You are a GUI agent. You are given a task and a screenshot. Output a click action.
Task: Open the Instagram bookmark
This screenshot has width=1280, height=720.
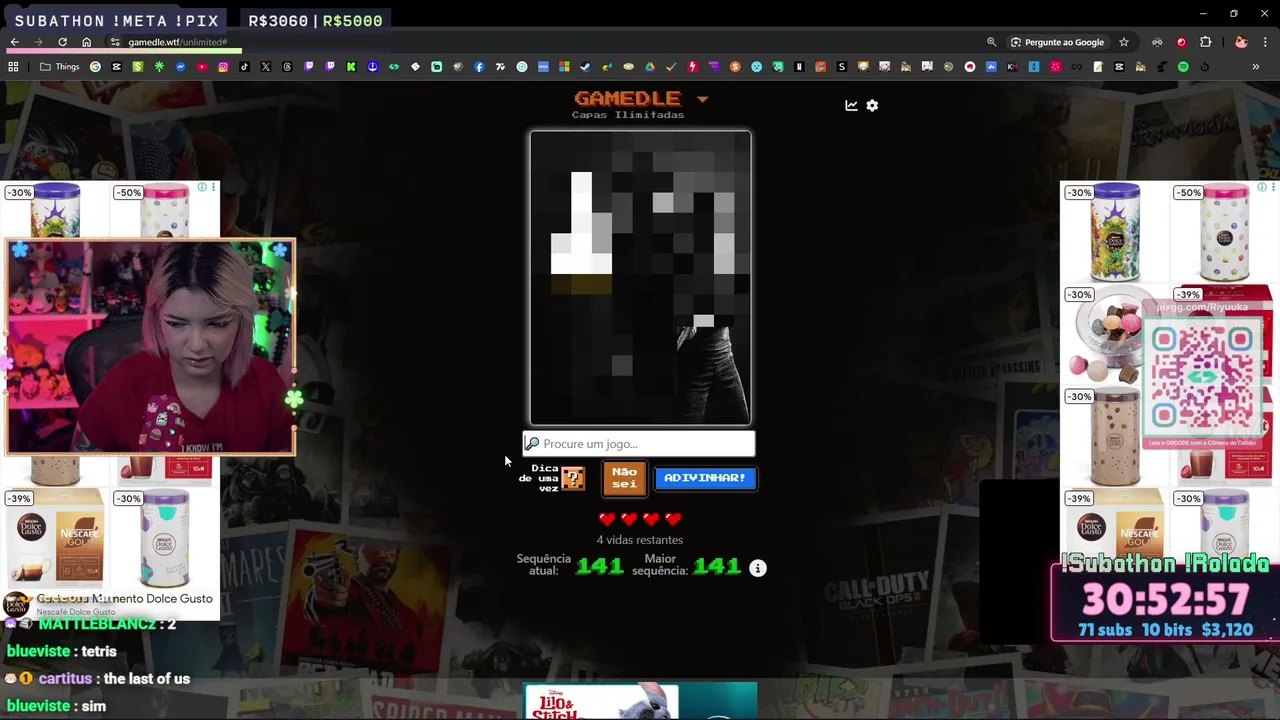coord(223,67)
